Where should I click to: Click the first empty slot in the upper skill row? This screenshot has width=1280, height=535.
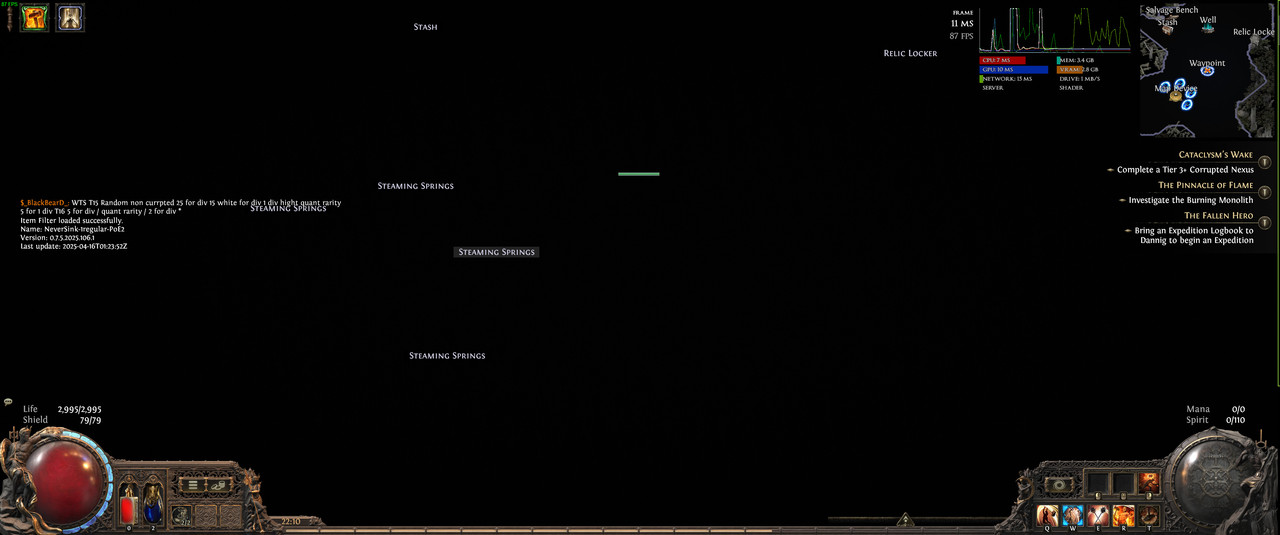pyautogui.click(x=1098, y=483)
